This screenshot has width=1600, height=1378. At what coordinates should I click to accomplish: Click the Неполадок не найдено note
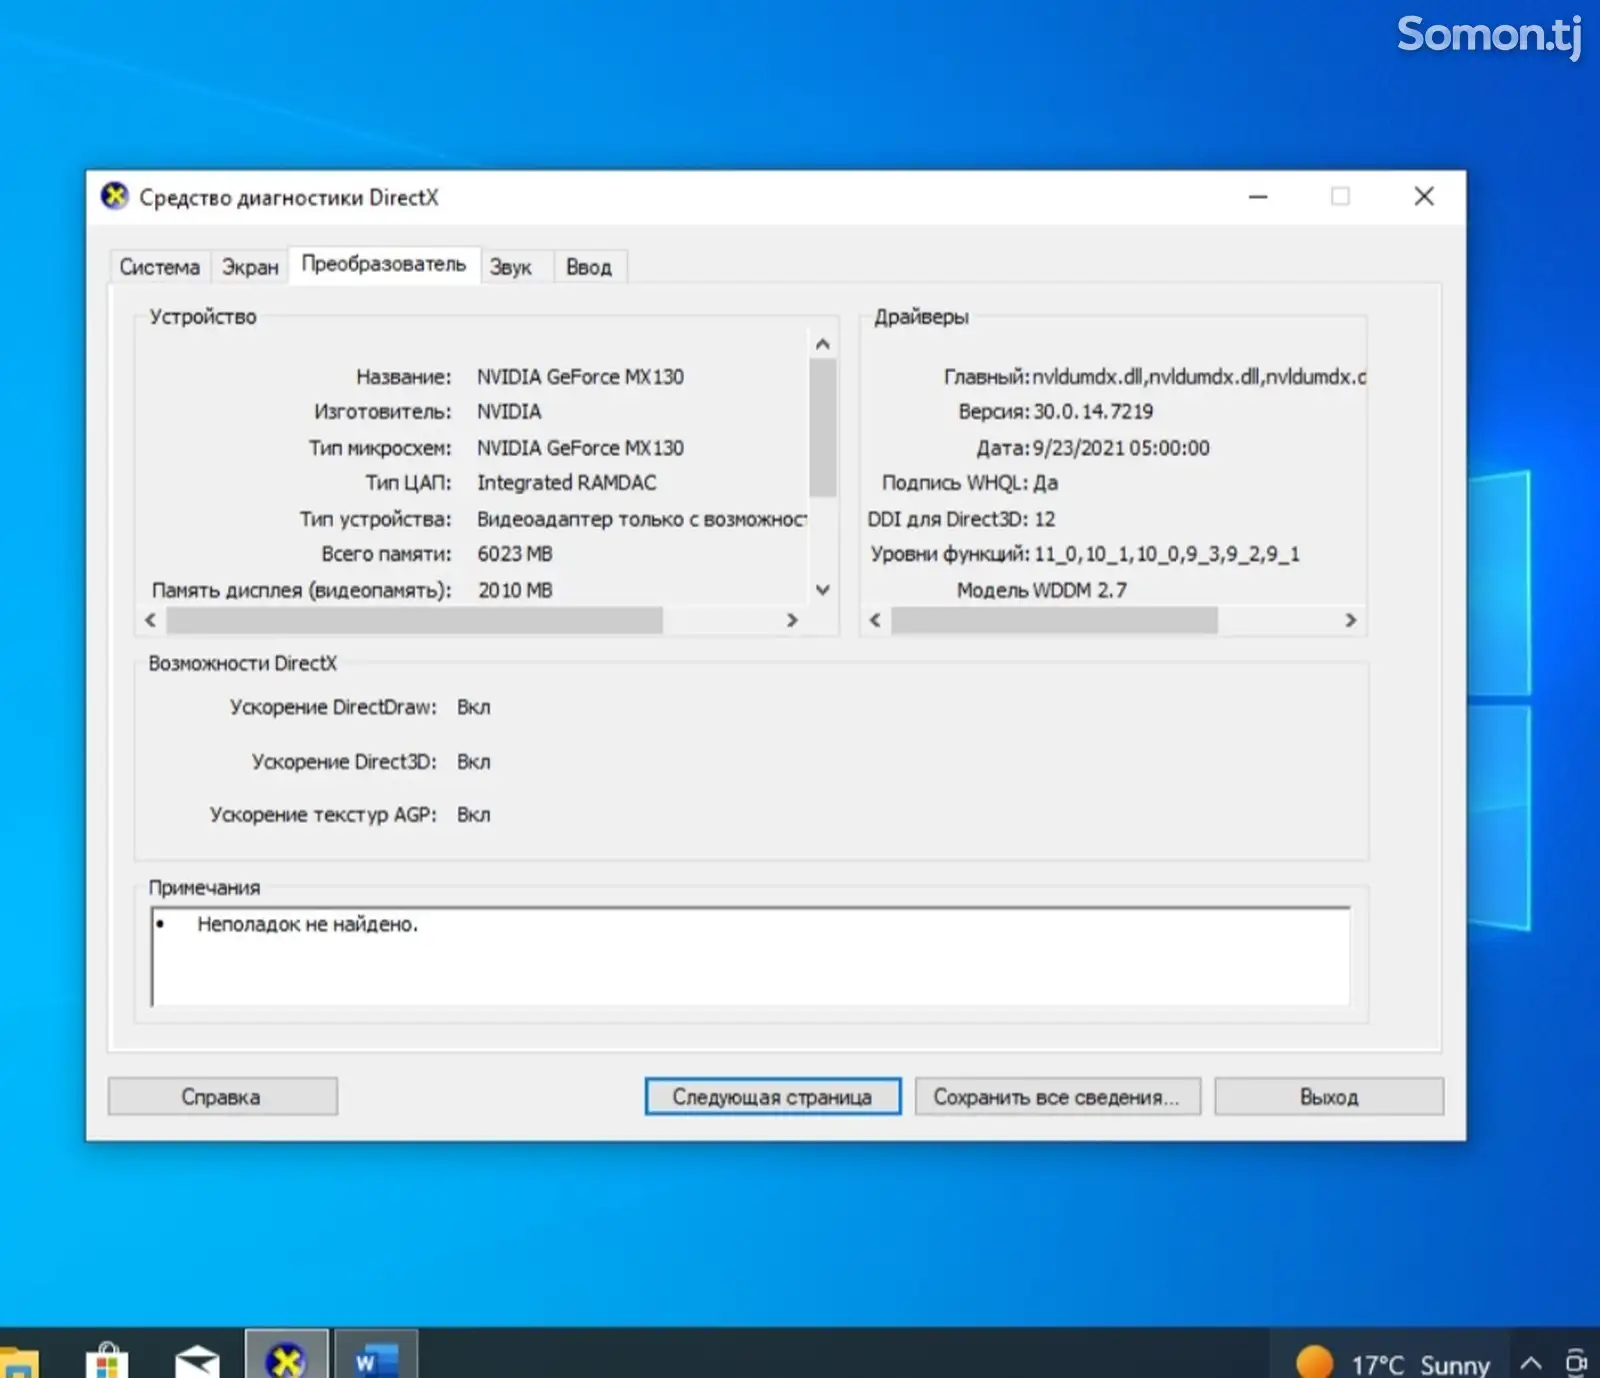pyautogui.click(x=307, y=924)
